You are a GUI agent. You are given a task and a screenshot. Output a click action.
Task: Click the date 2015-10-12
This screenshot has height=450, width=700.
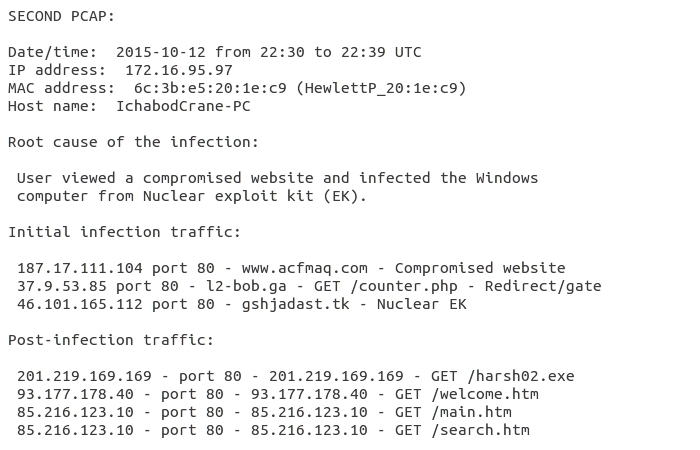(x=161, y=52)
